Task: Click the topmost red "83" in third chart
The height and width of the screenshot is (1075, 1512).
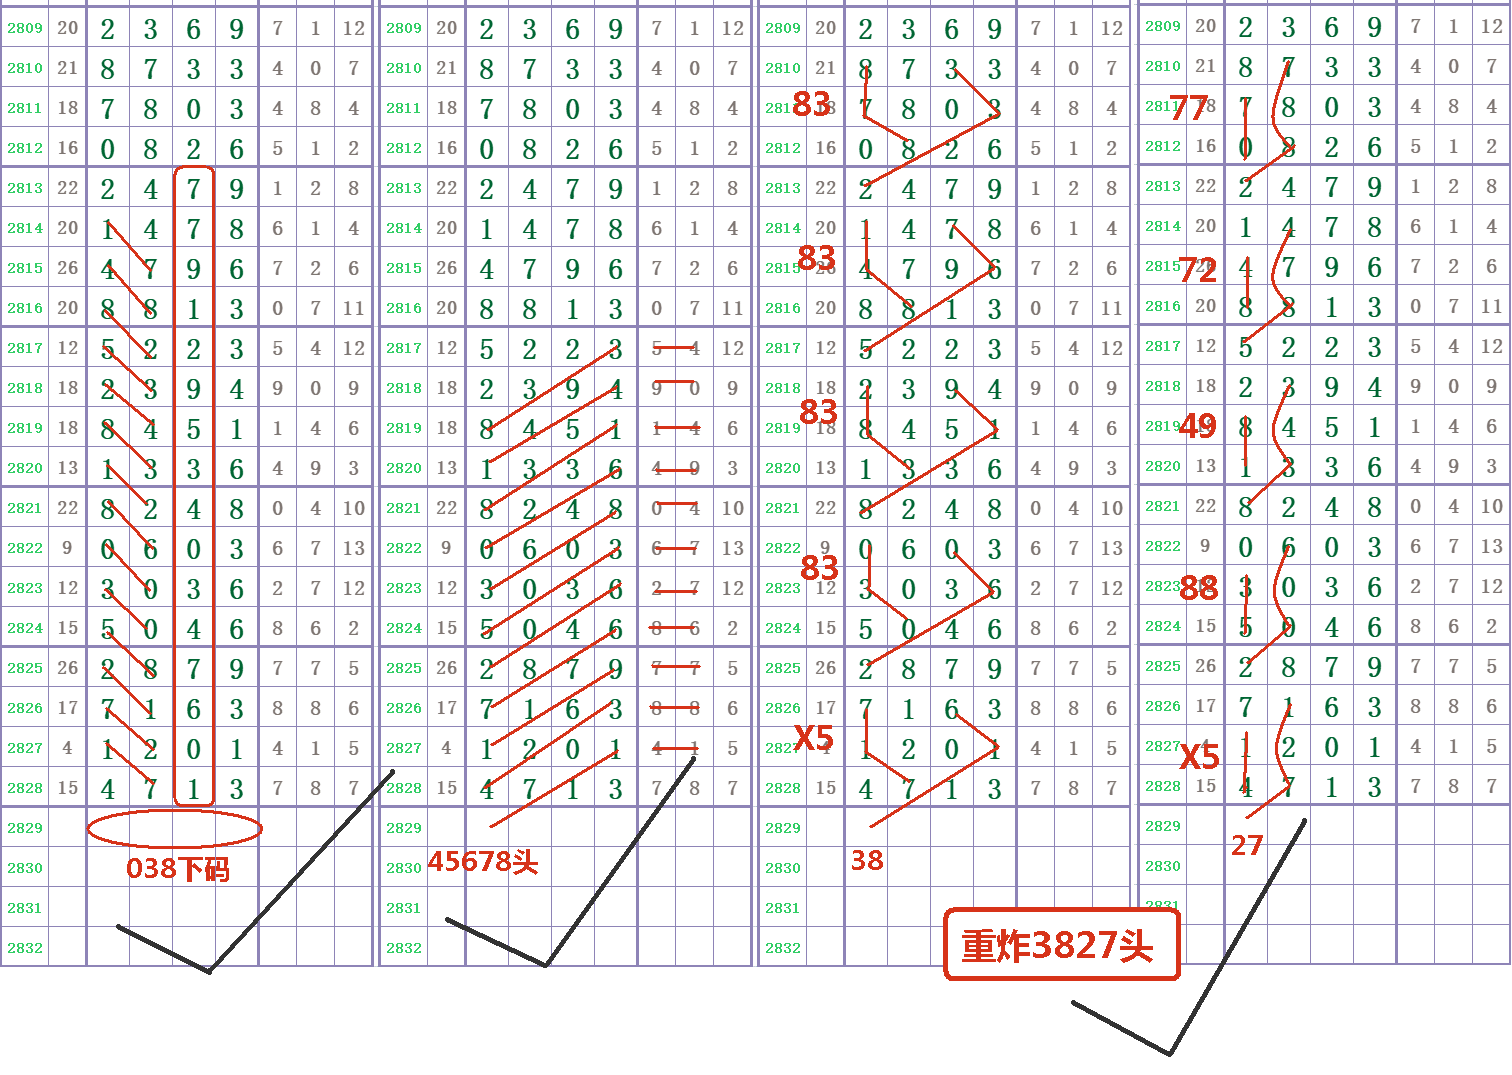Action: point(811,104)
